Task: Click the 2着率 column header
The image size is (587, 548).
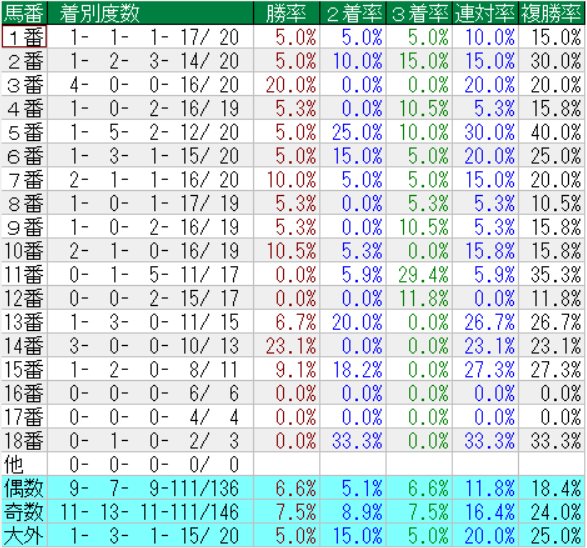Action: coord(353,13)
